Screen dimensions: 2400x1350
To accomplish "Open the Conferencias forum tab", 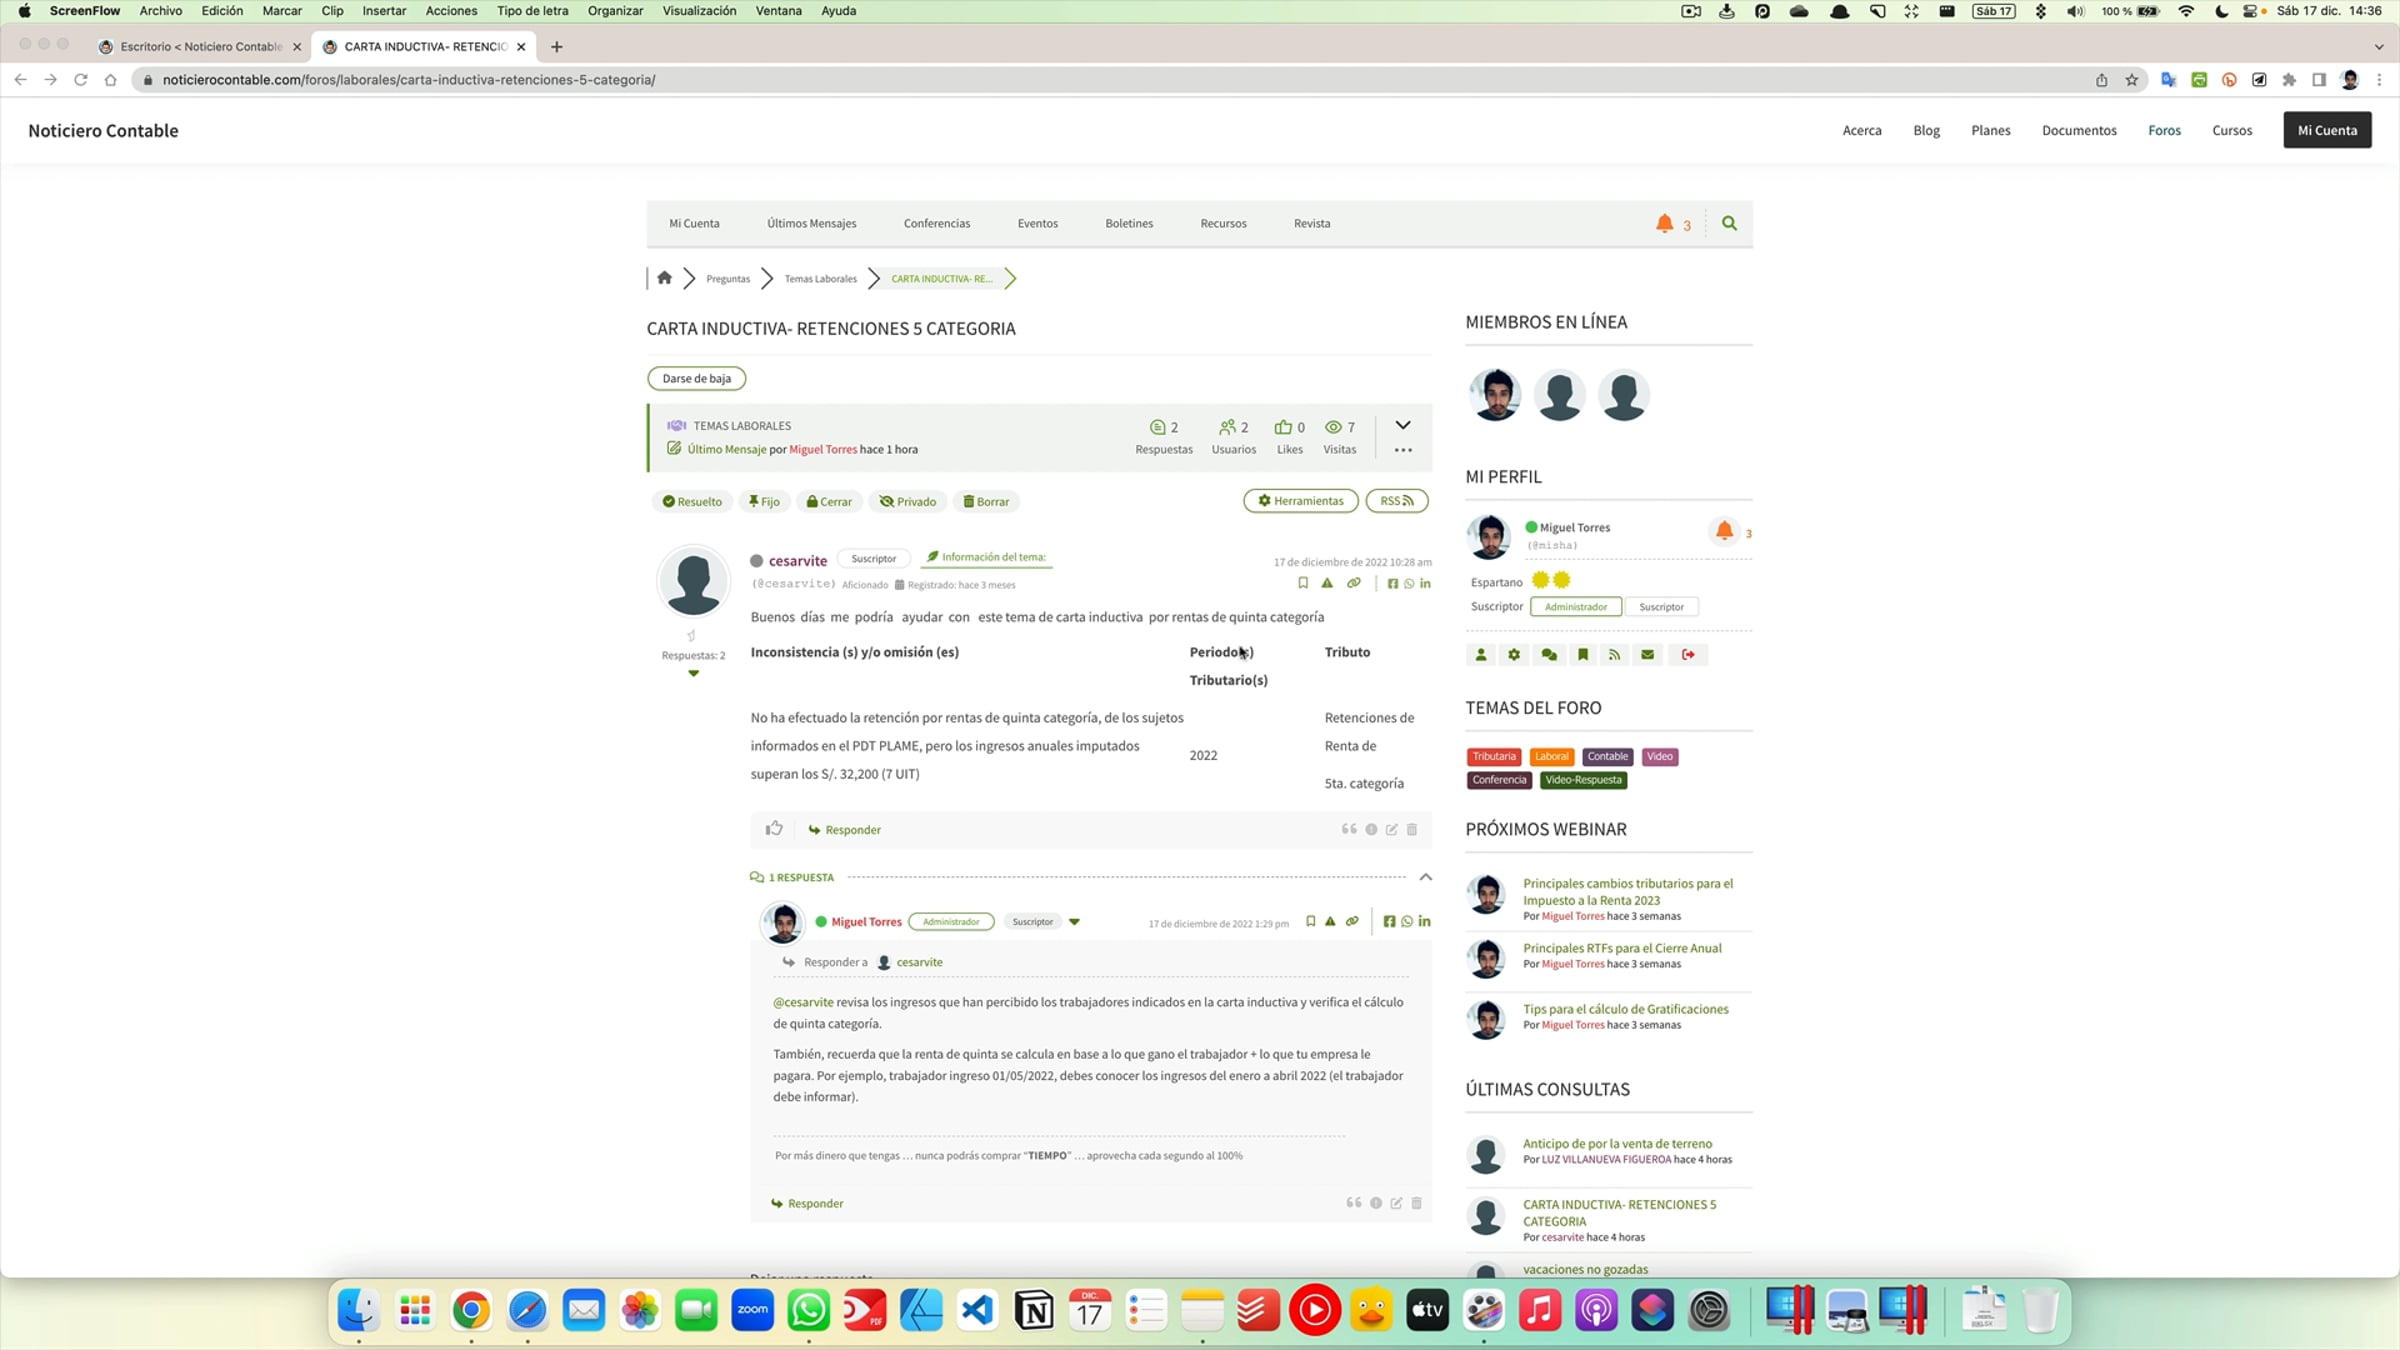I will pyautogui.click(x=937, y=224).
